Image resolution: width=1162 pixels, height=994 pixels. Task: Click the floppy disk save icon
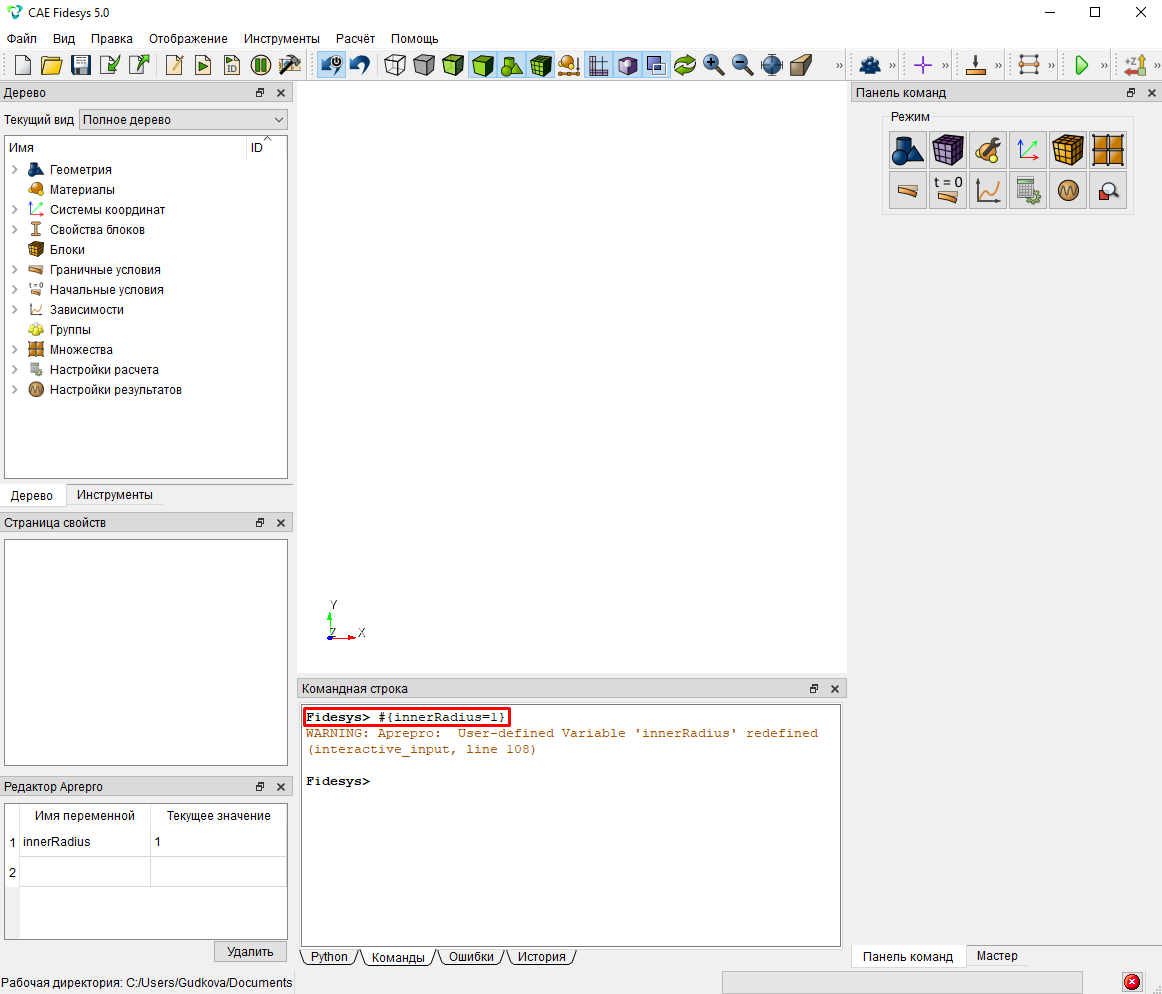pyautogui.click(x=80, y=65)
